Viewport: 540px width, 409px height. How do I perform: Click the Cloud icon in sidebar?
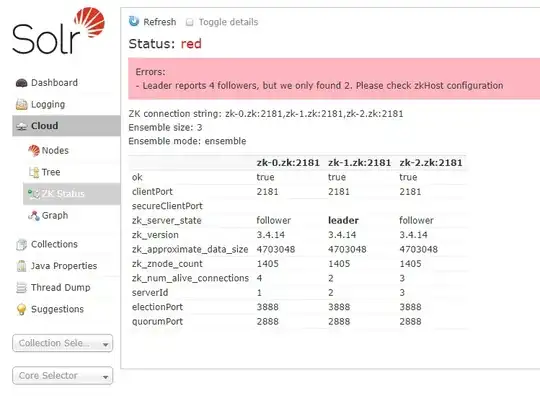[x=21, y=126]
